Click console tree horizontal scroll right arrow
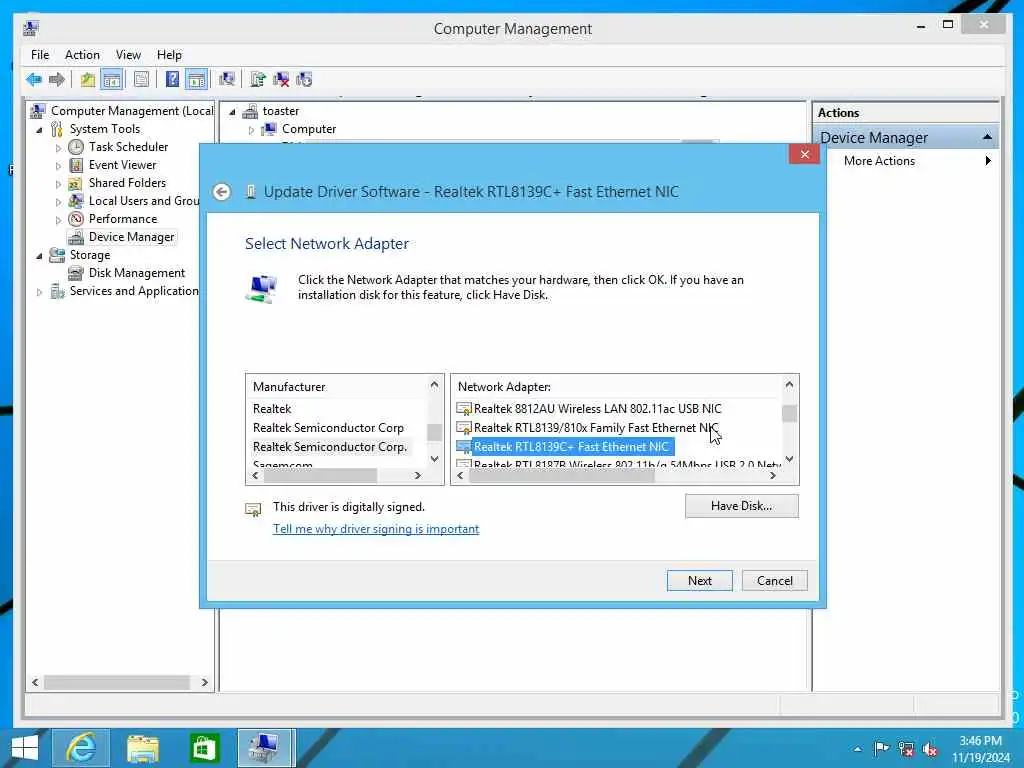The height and width of the screenshot is (768, 1024). [x=204, y=682]
